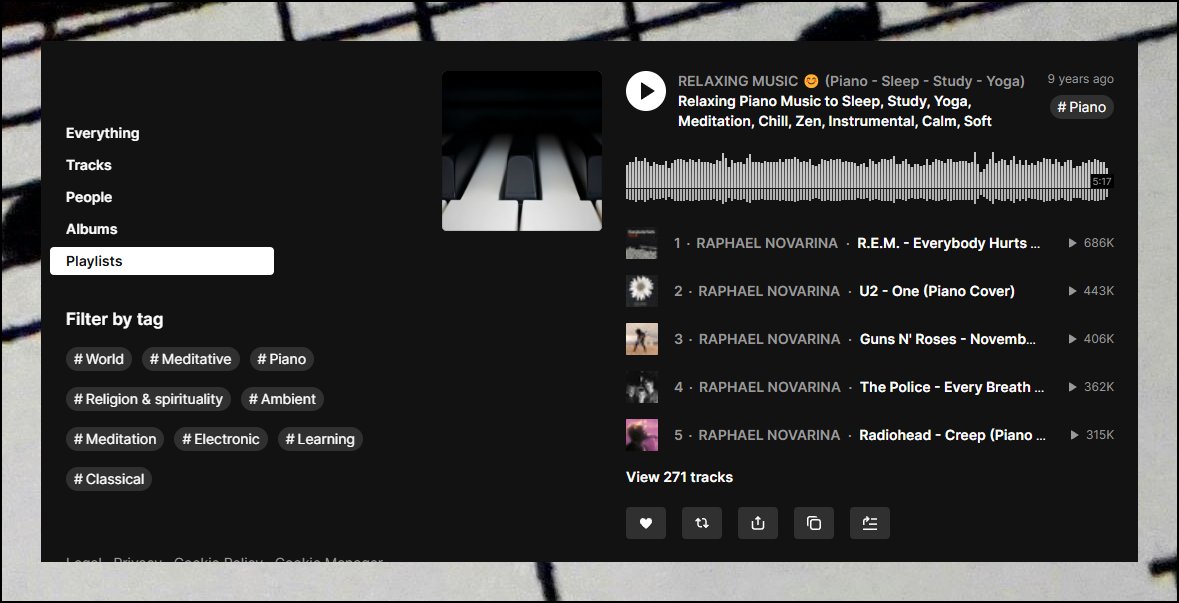1179x603 pixels.
Task: Filter by the Ambient tag
Action: tap(282, 399)
